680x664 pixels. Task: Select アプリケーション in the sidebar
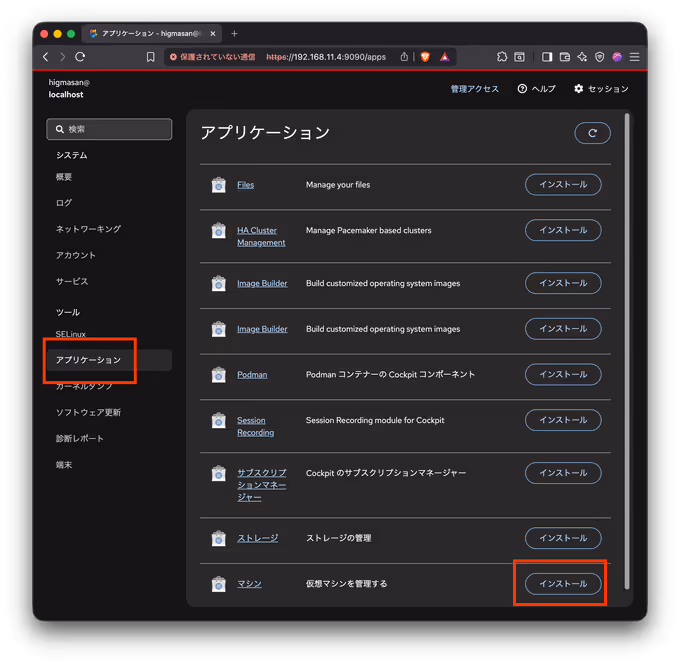(x=109, y=360)
